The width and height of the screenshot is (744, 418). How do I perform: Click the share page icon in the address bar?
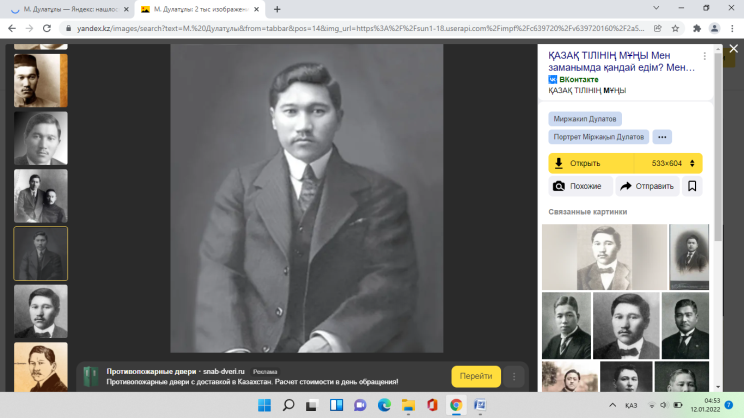point(658,28)
